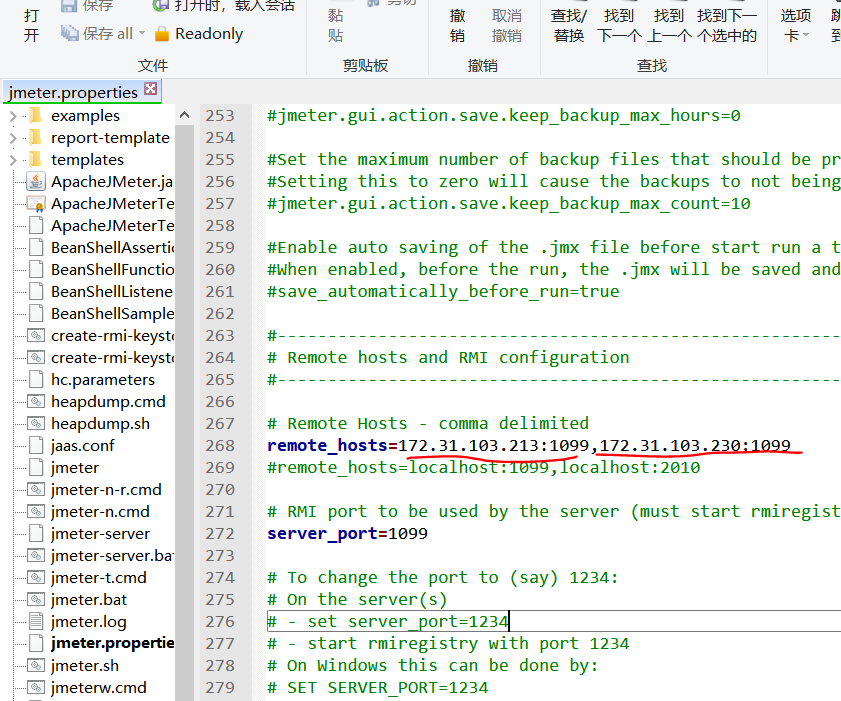Click 找到下一个 find next
Image resolution: width=841 pixels, height=701 pixels.
[x=619, y=25]
